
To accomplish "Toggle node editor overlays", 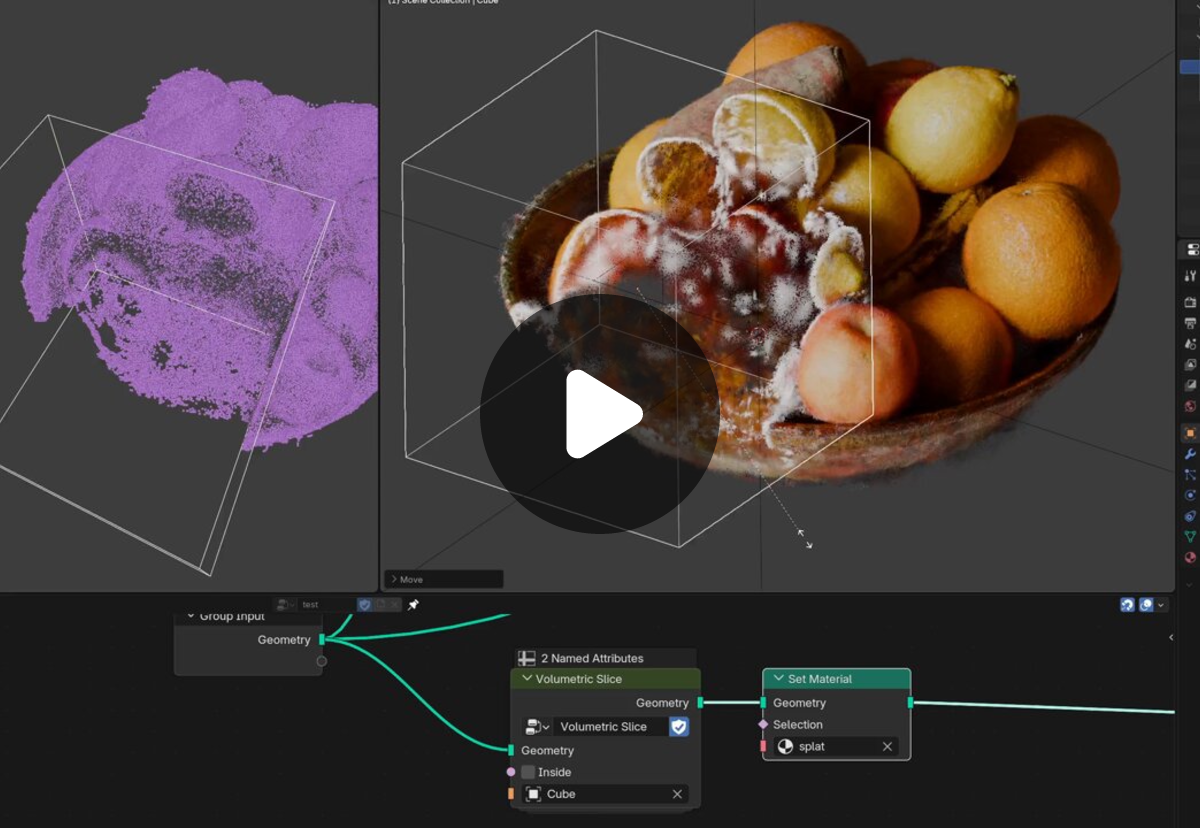I will (x=1146, y=605).
